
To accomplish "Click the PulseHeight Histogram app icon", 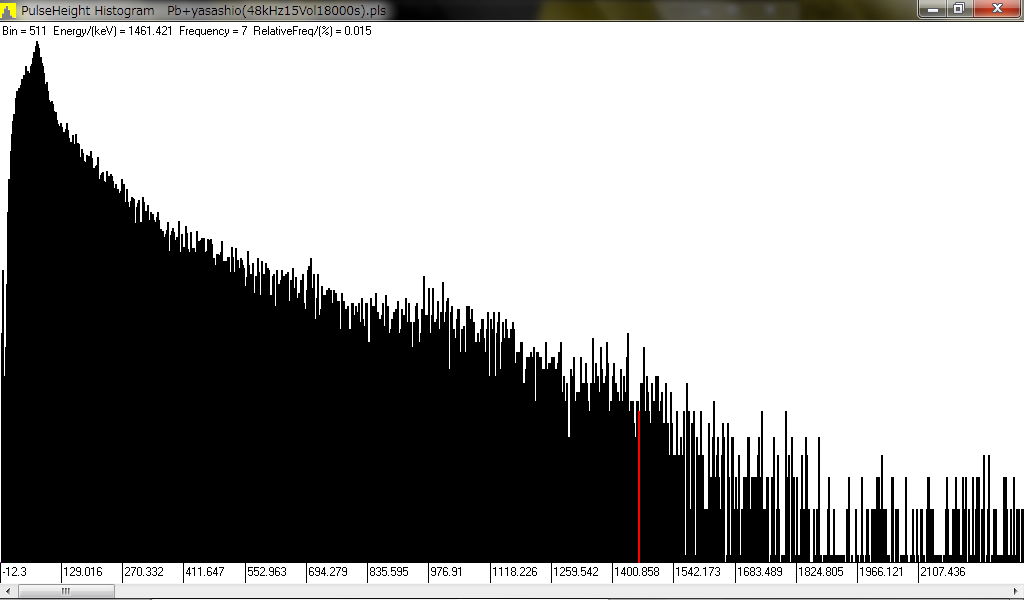I will pos(9,10).
